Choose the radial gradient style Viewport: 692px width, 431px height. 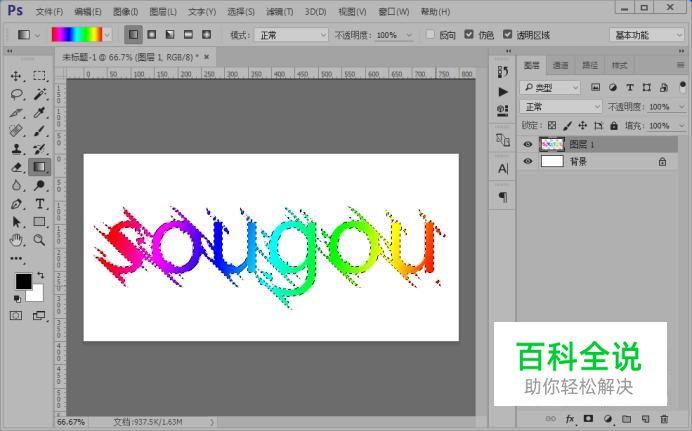(152, 34)
